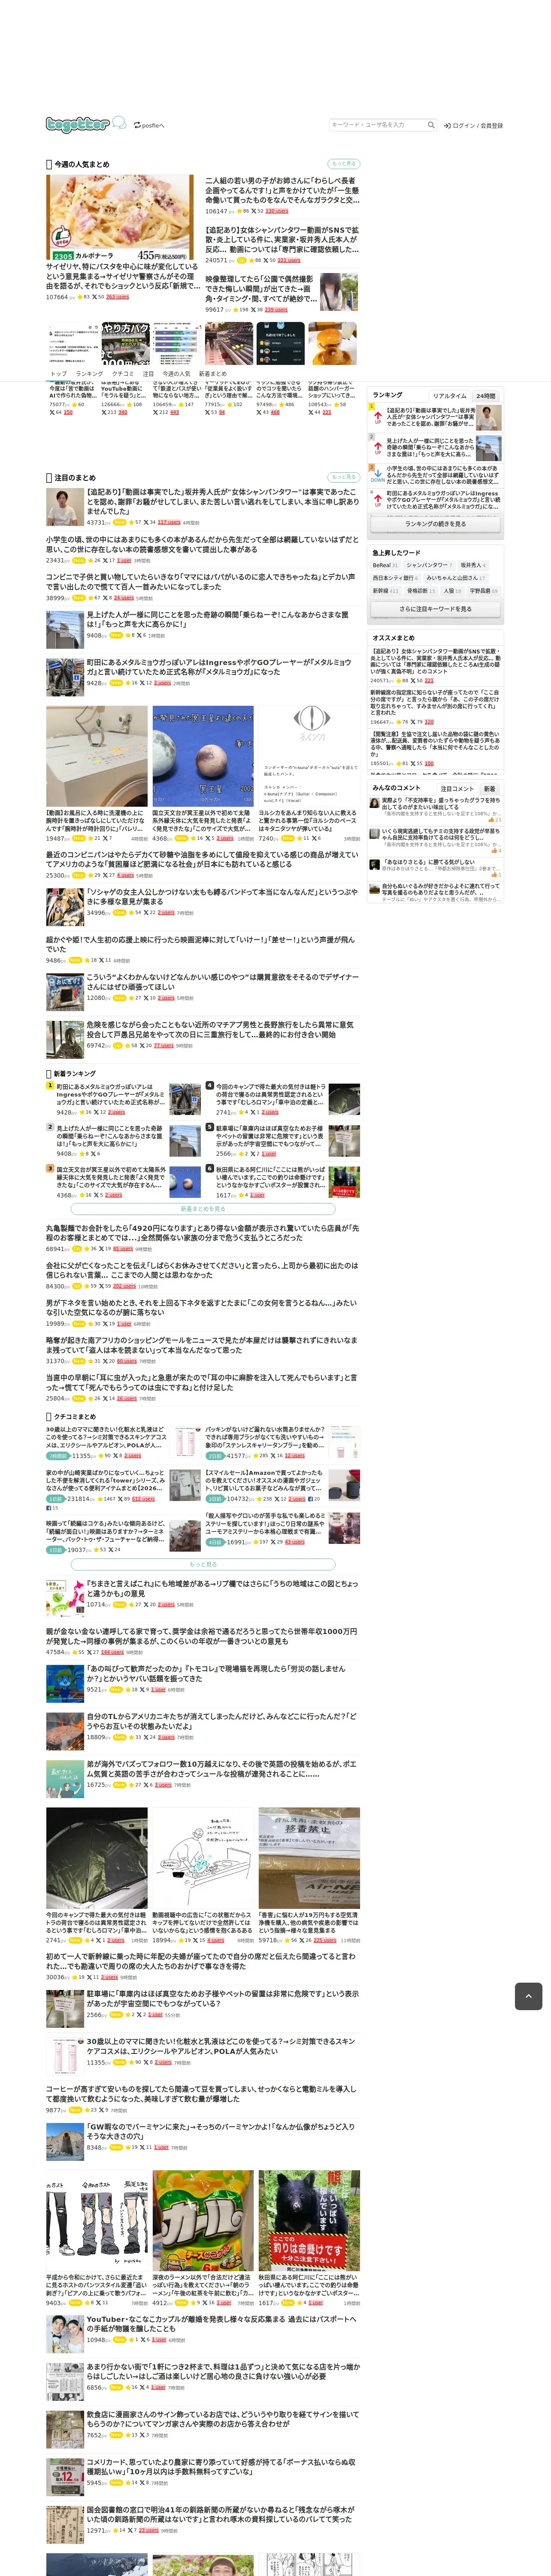This screenshot has width=551, height=2576.
Task: Open the 小学生の頃、世の中にはあまりにも多くの本 article
Action: [202, 544]
